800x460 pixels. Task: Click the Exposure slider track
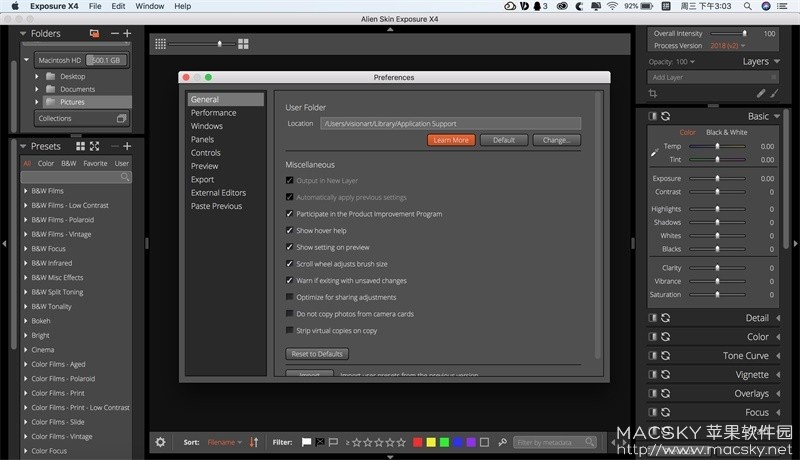click(x=717, y=178)
